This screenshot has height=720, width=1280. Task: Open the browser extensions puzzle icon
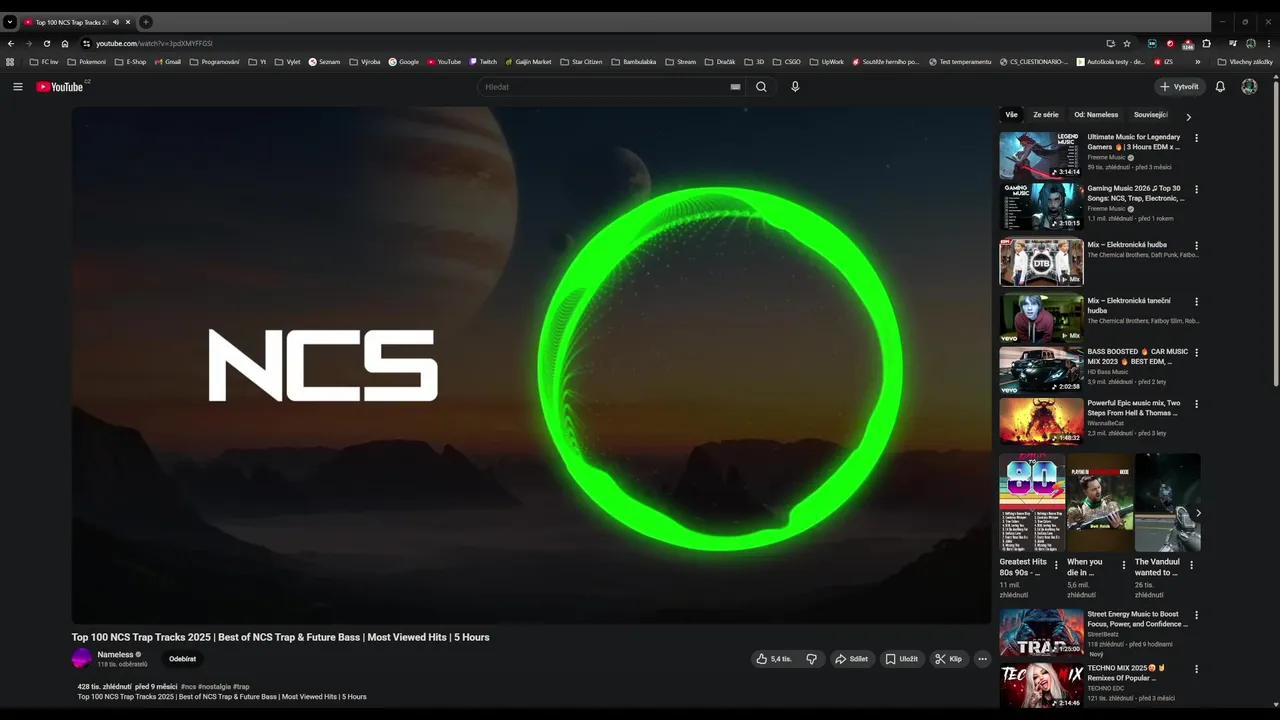[1206, 43]
